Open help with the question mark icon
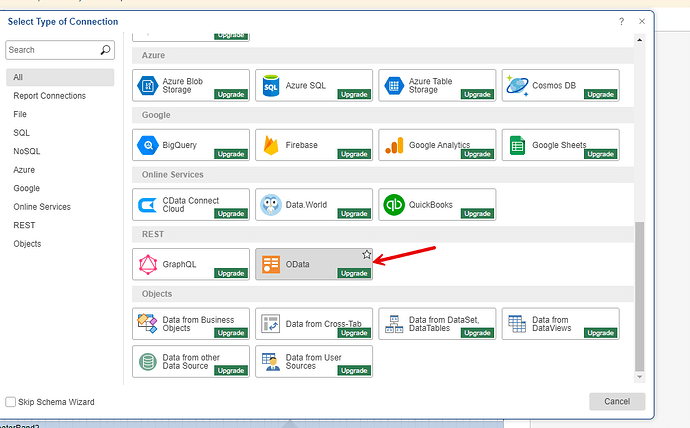The width and height of the screenshot is (690, 428). coord(621,21)
